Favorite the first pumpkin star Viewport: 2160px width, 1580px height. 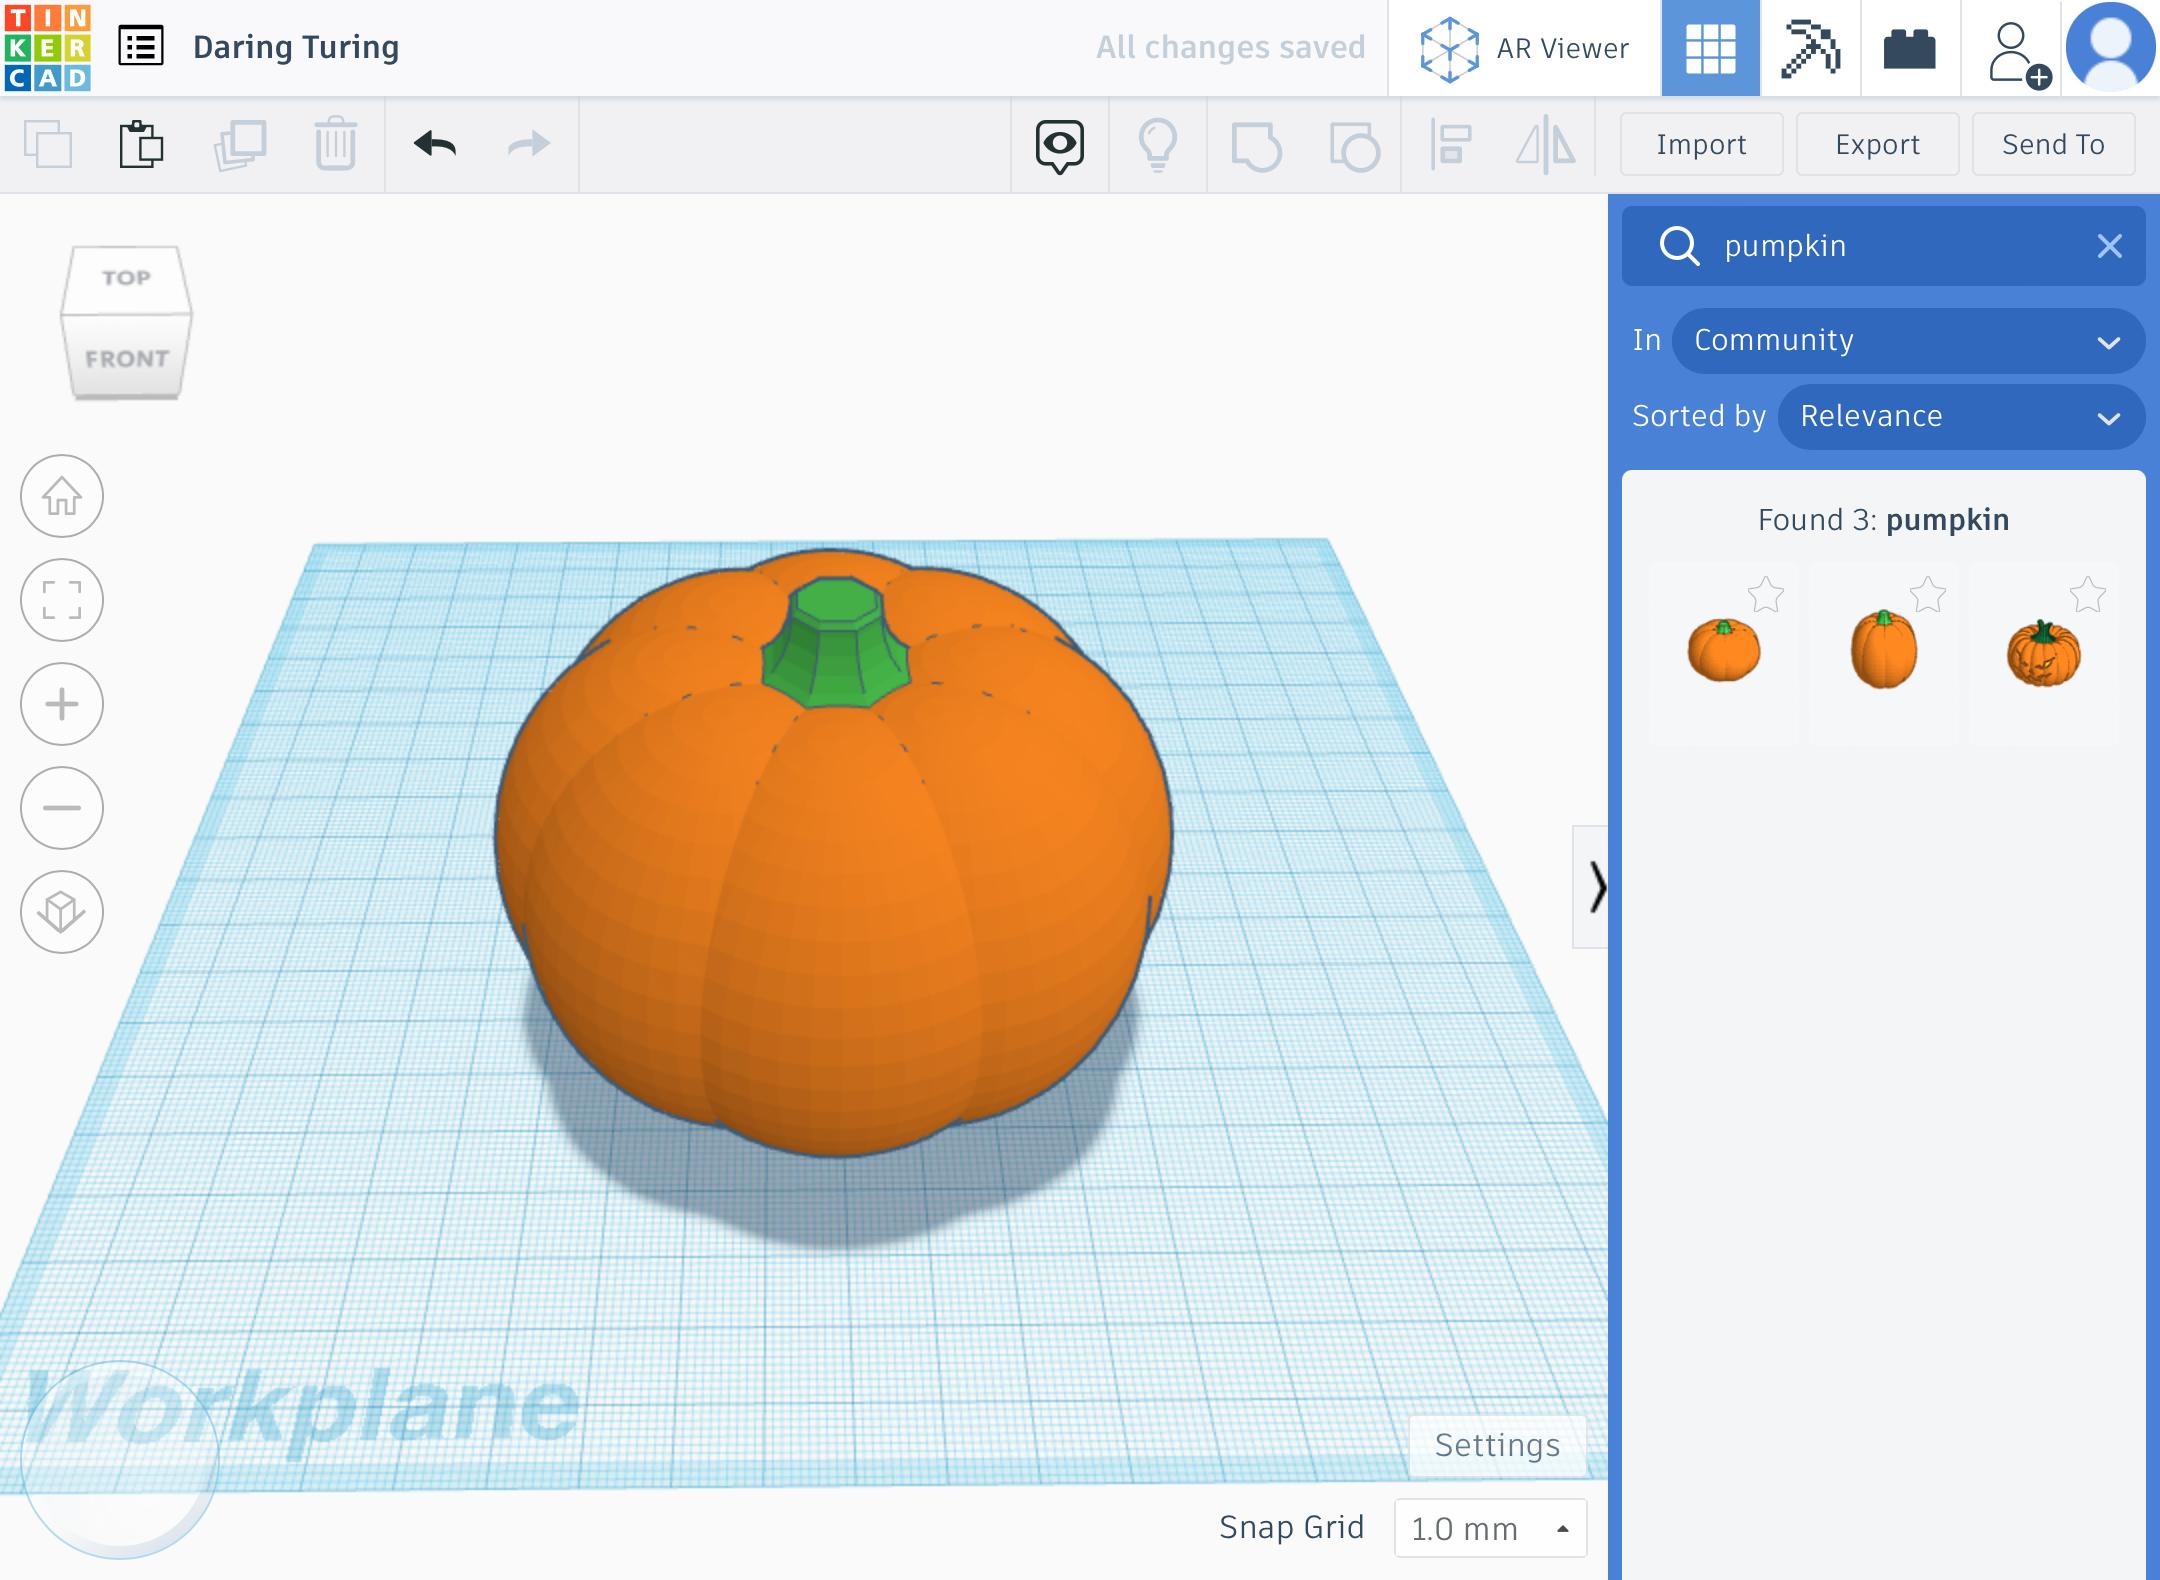coord(1766,595)
